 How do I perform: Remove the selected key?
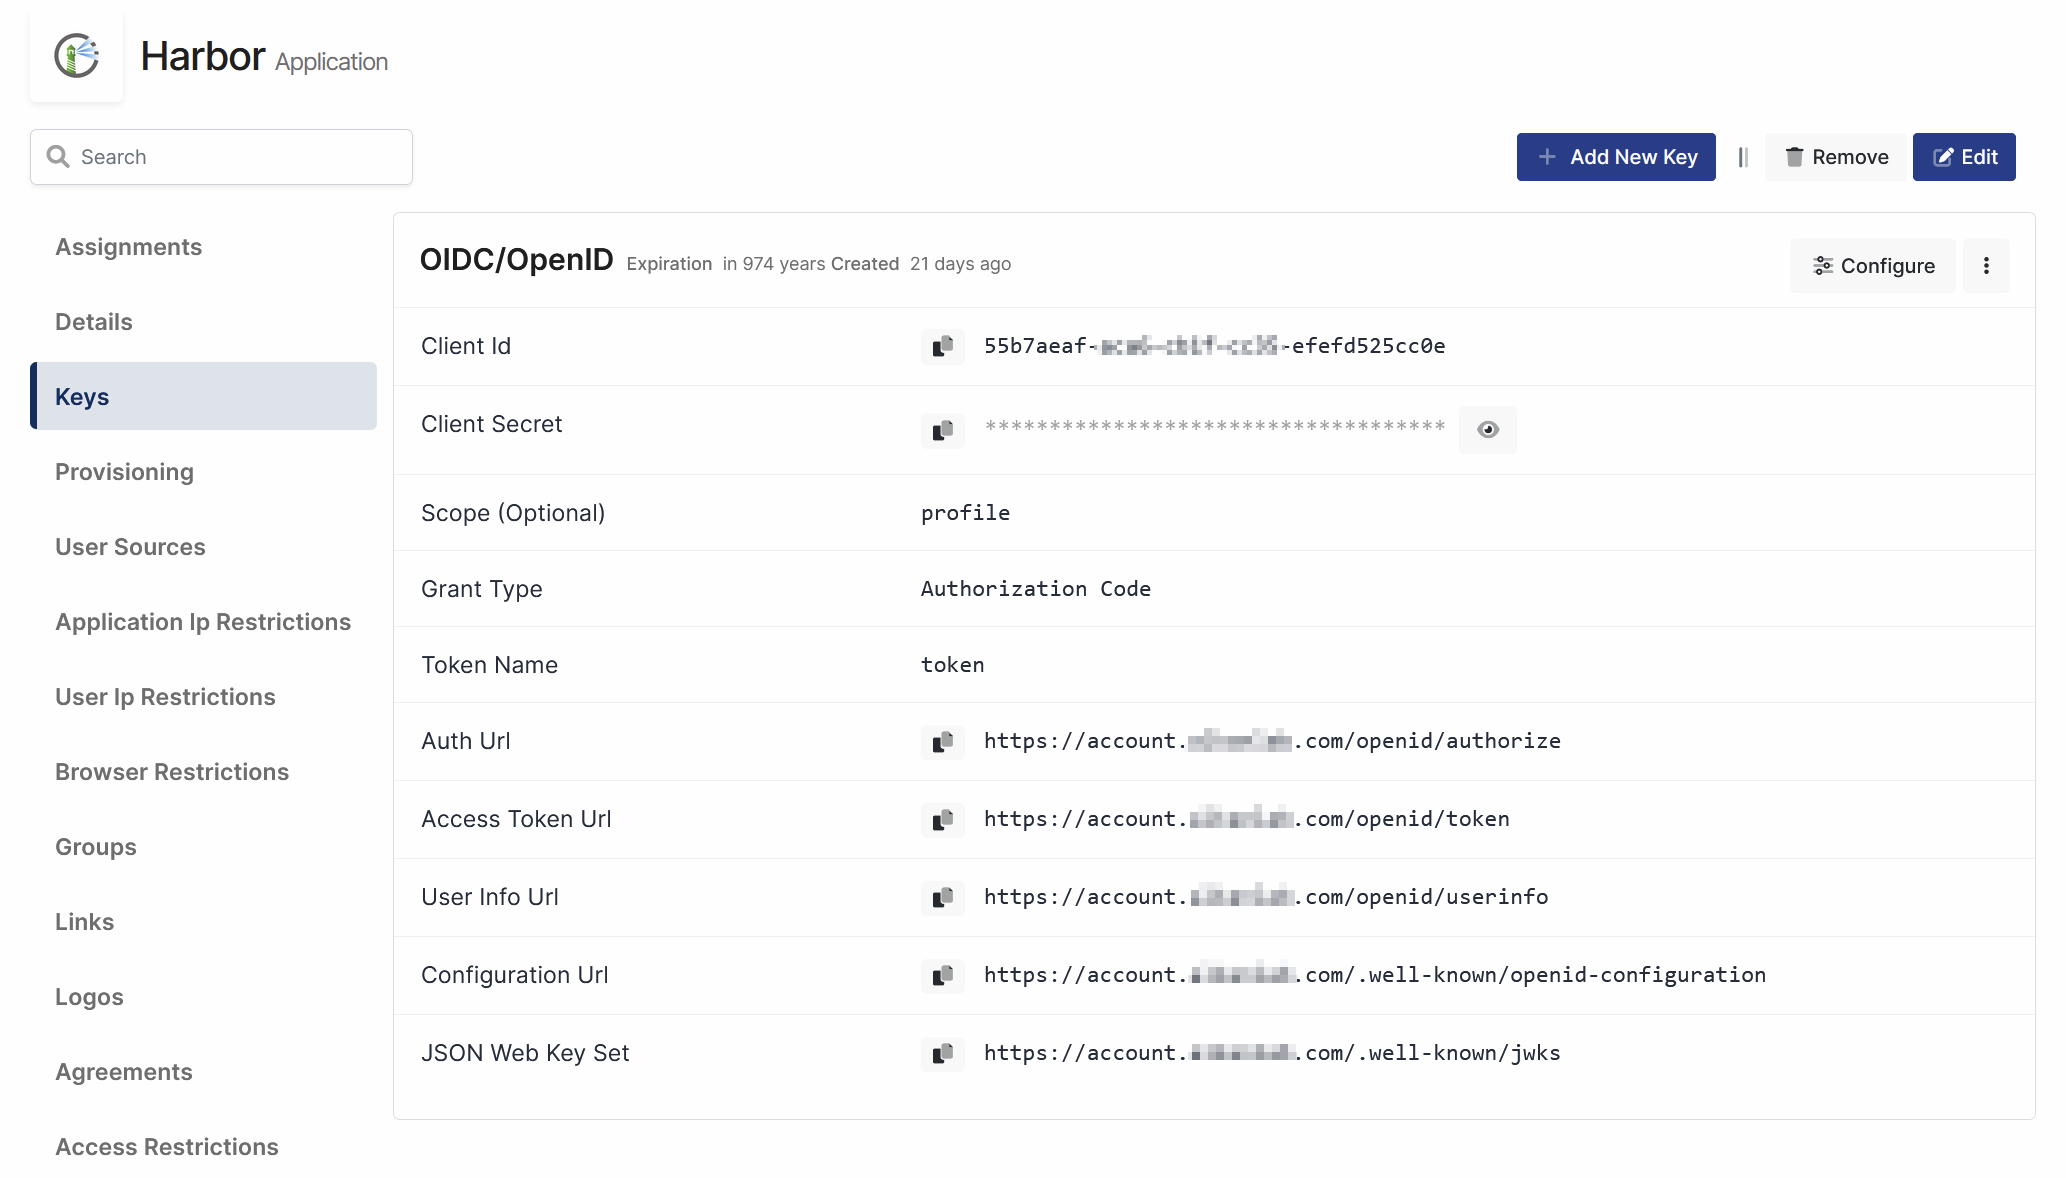click(1836, 157)
